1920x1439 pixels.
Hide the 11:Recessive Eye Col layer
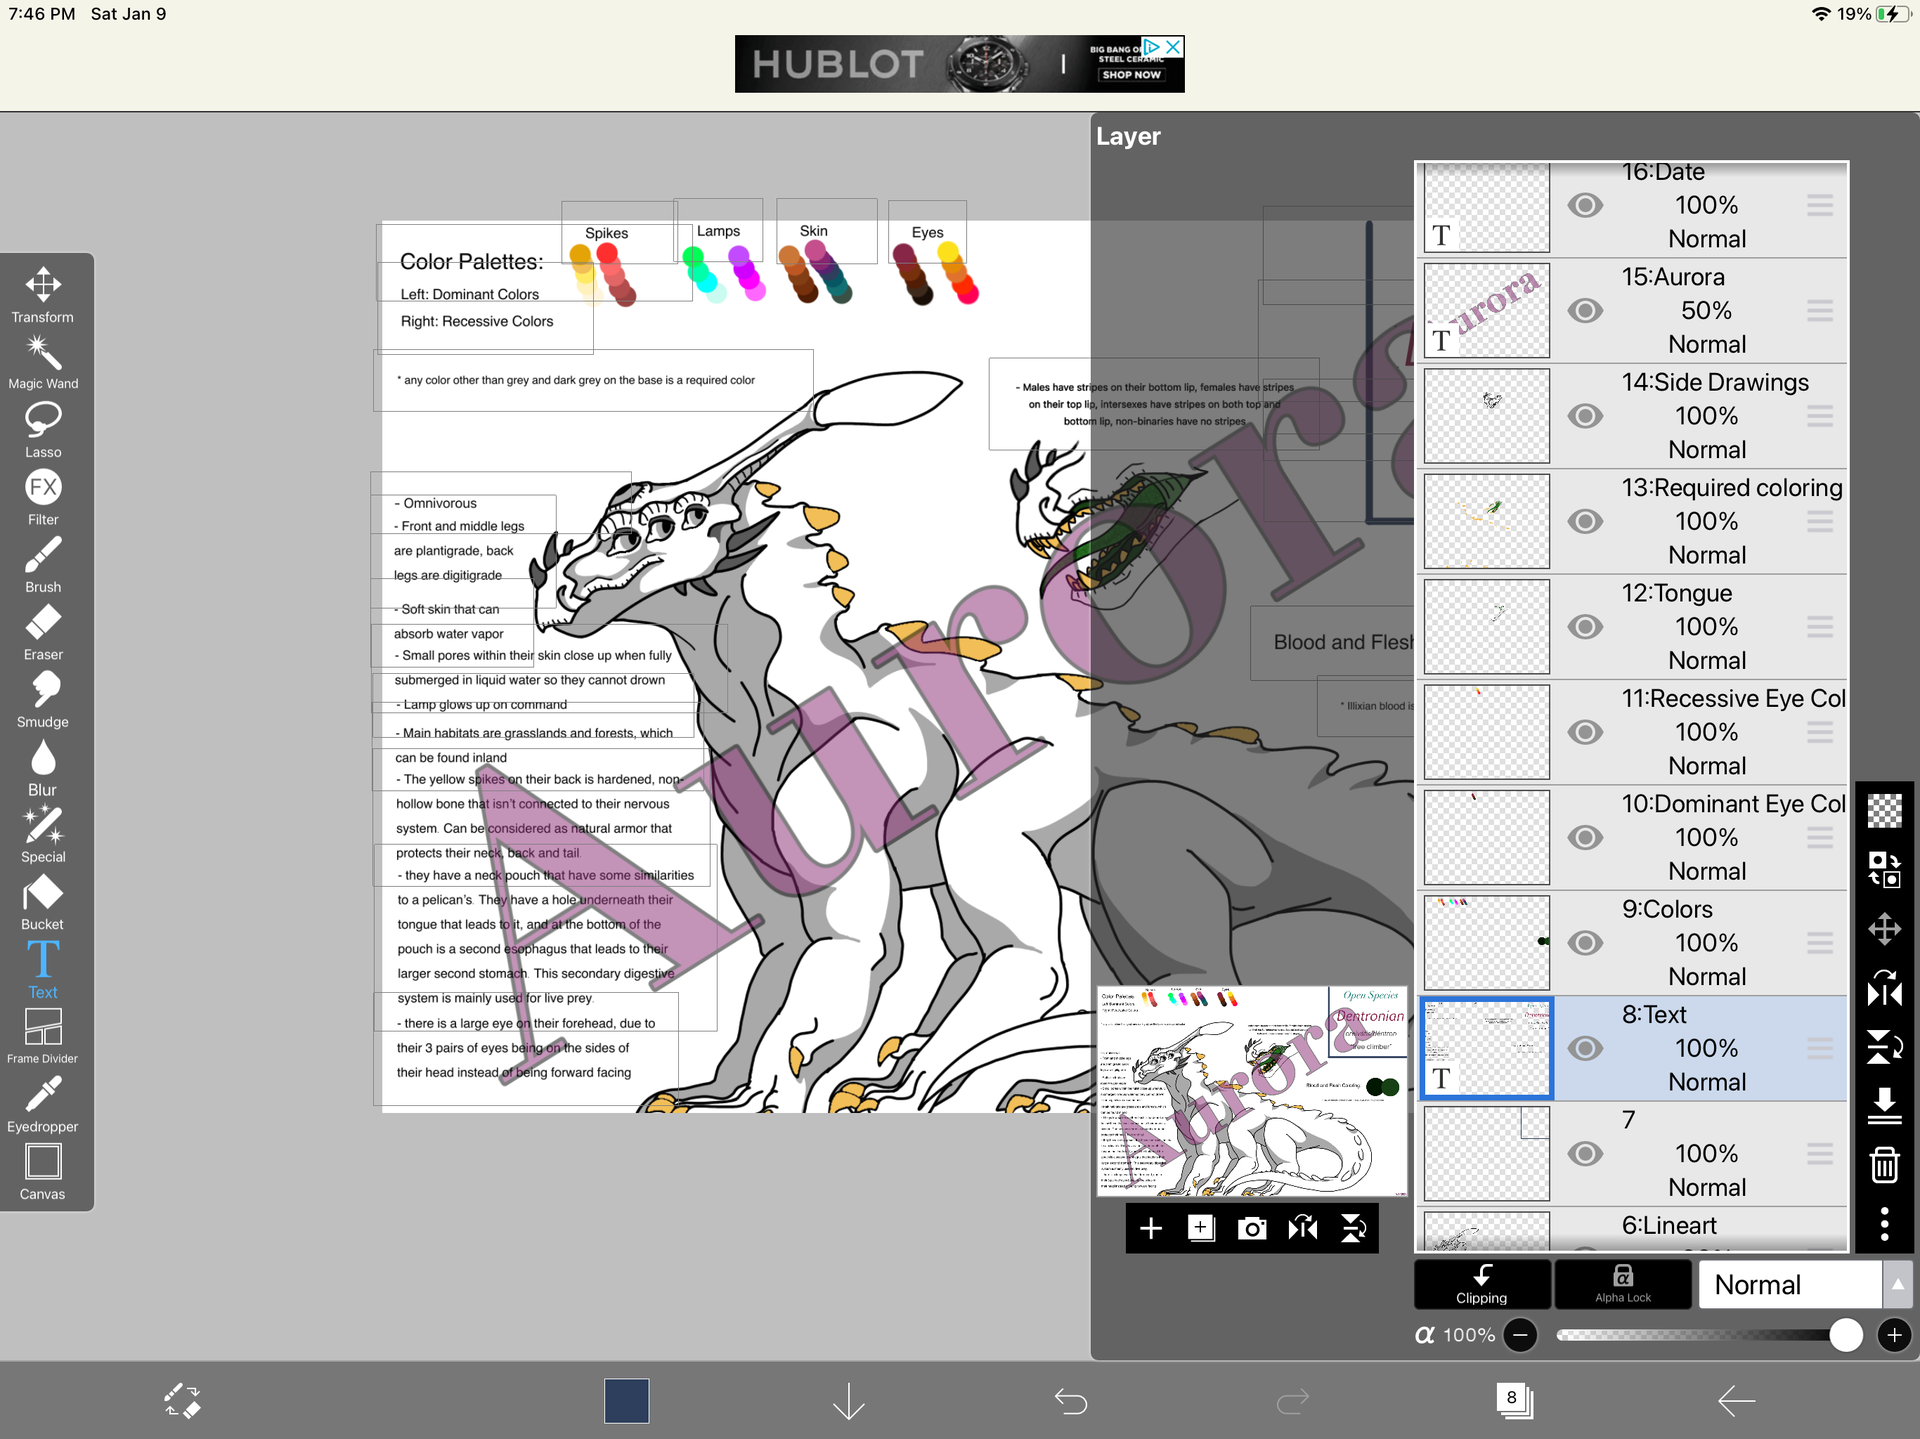pos(1585,732)
